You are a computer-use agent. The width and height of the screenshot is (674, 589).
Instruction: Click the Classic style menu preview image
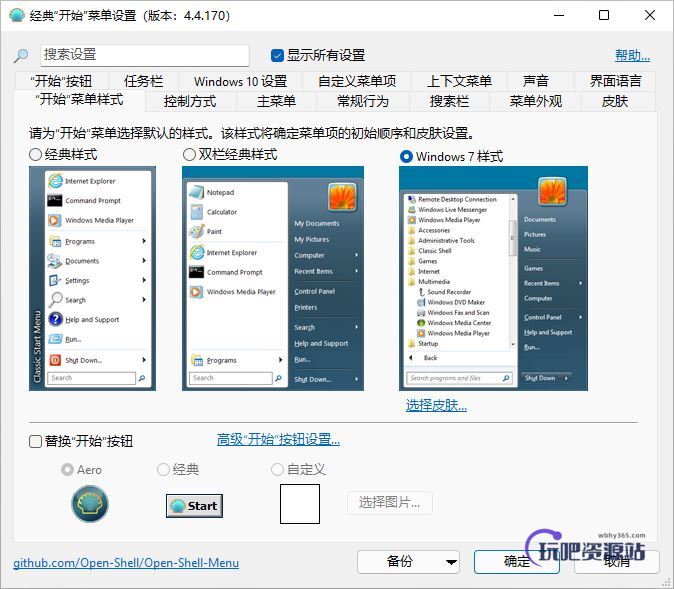pyautogui.click(x=92, y=279)
